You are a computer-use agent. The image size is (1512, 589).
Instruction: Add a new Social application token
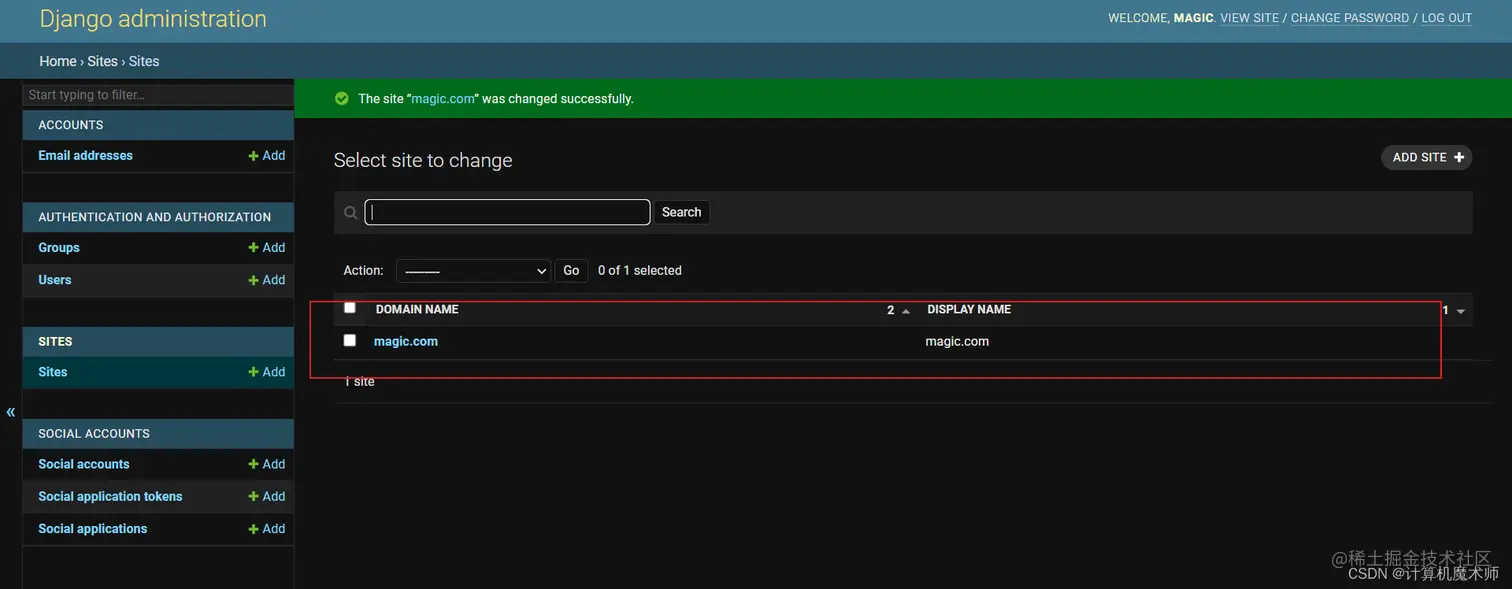pos(267,496)
